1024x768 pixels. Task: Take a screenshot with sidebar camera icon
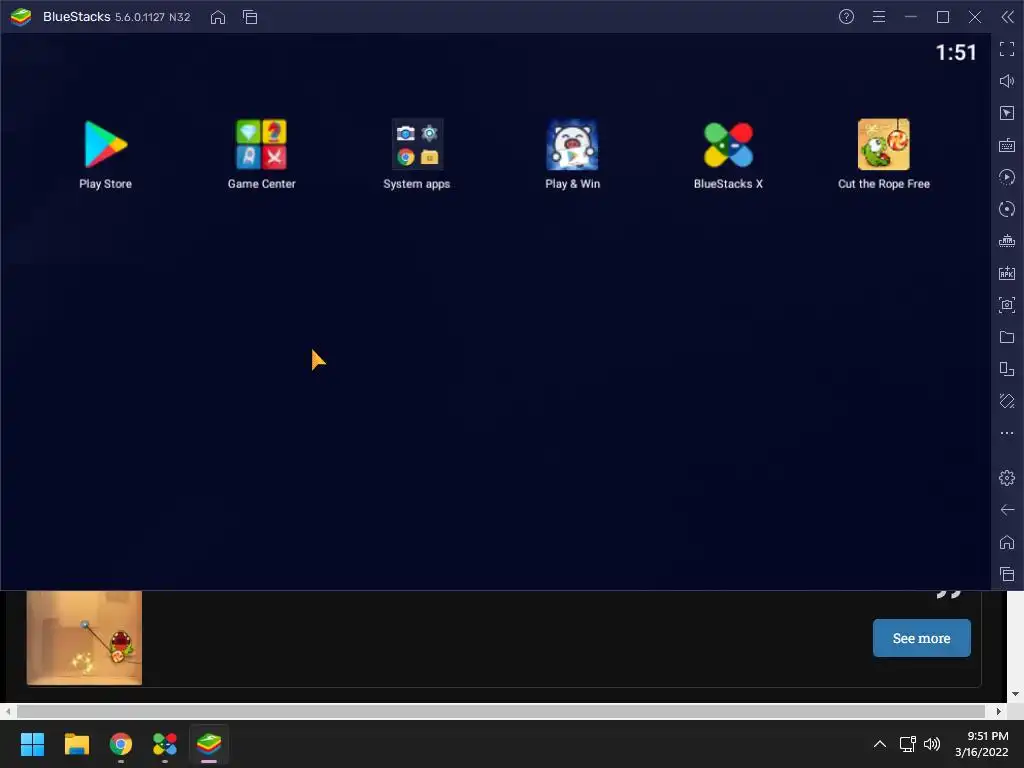tap(1007, 305)
